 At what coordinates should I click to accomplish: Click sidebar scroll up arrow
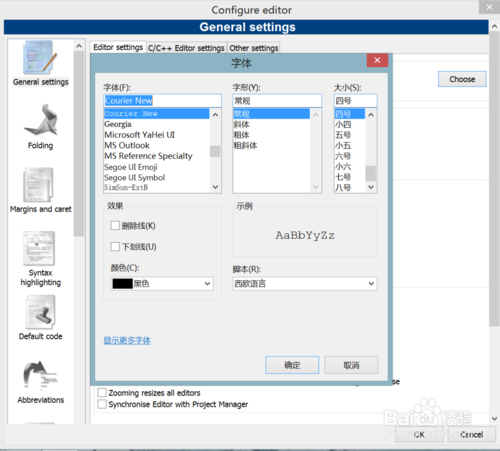coord(79,46)
